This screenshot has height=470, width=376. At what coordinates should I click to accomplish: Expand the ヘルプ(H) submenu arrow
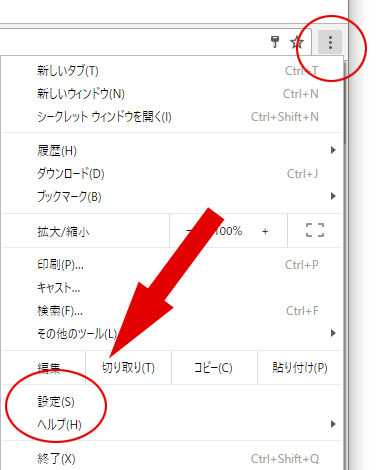(x=333, y=424)
